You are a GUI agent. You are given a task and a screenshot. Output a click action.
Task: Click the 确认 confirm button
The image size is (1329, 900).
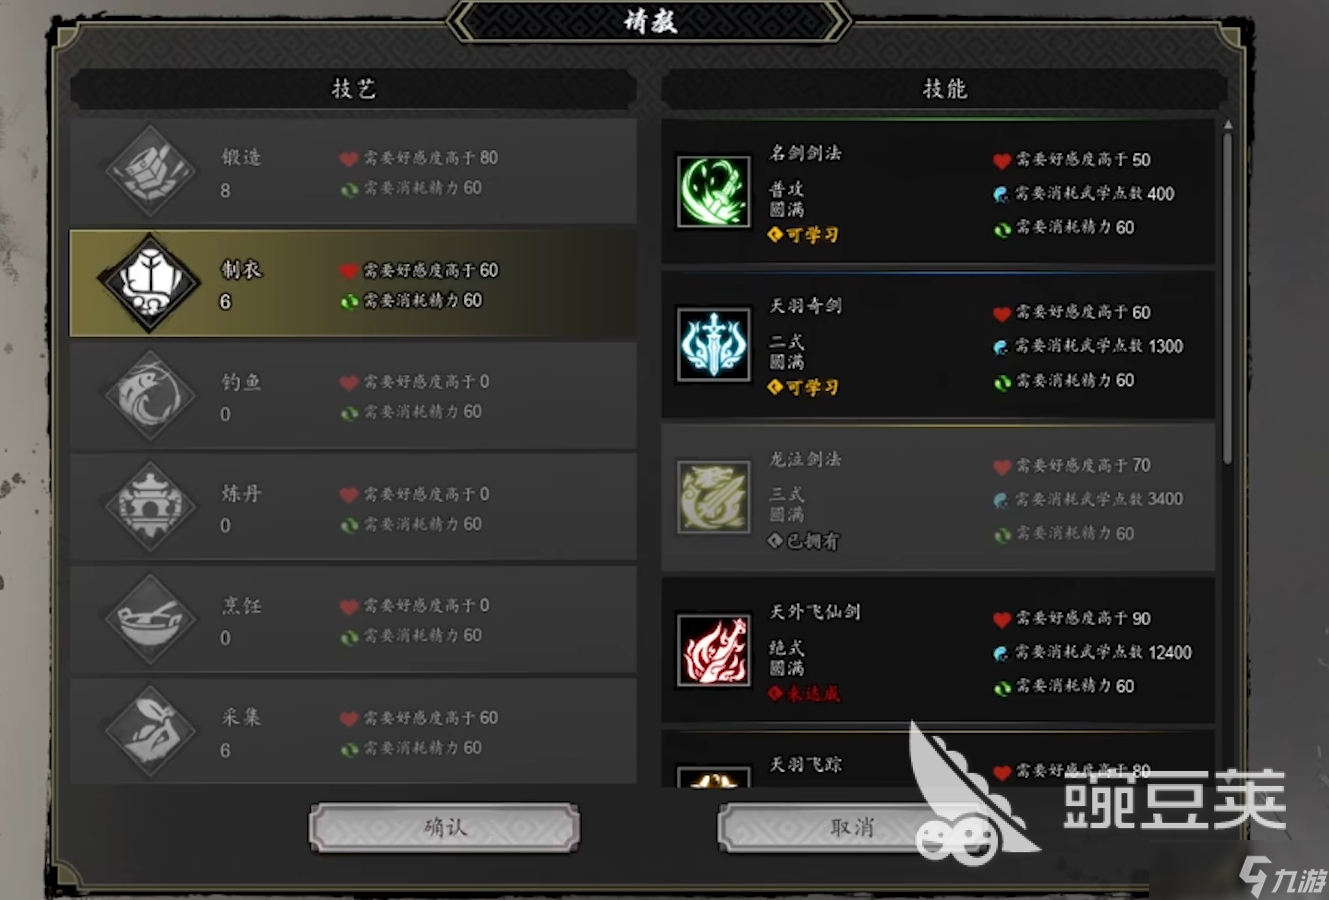point(444,828)
